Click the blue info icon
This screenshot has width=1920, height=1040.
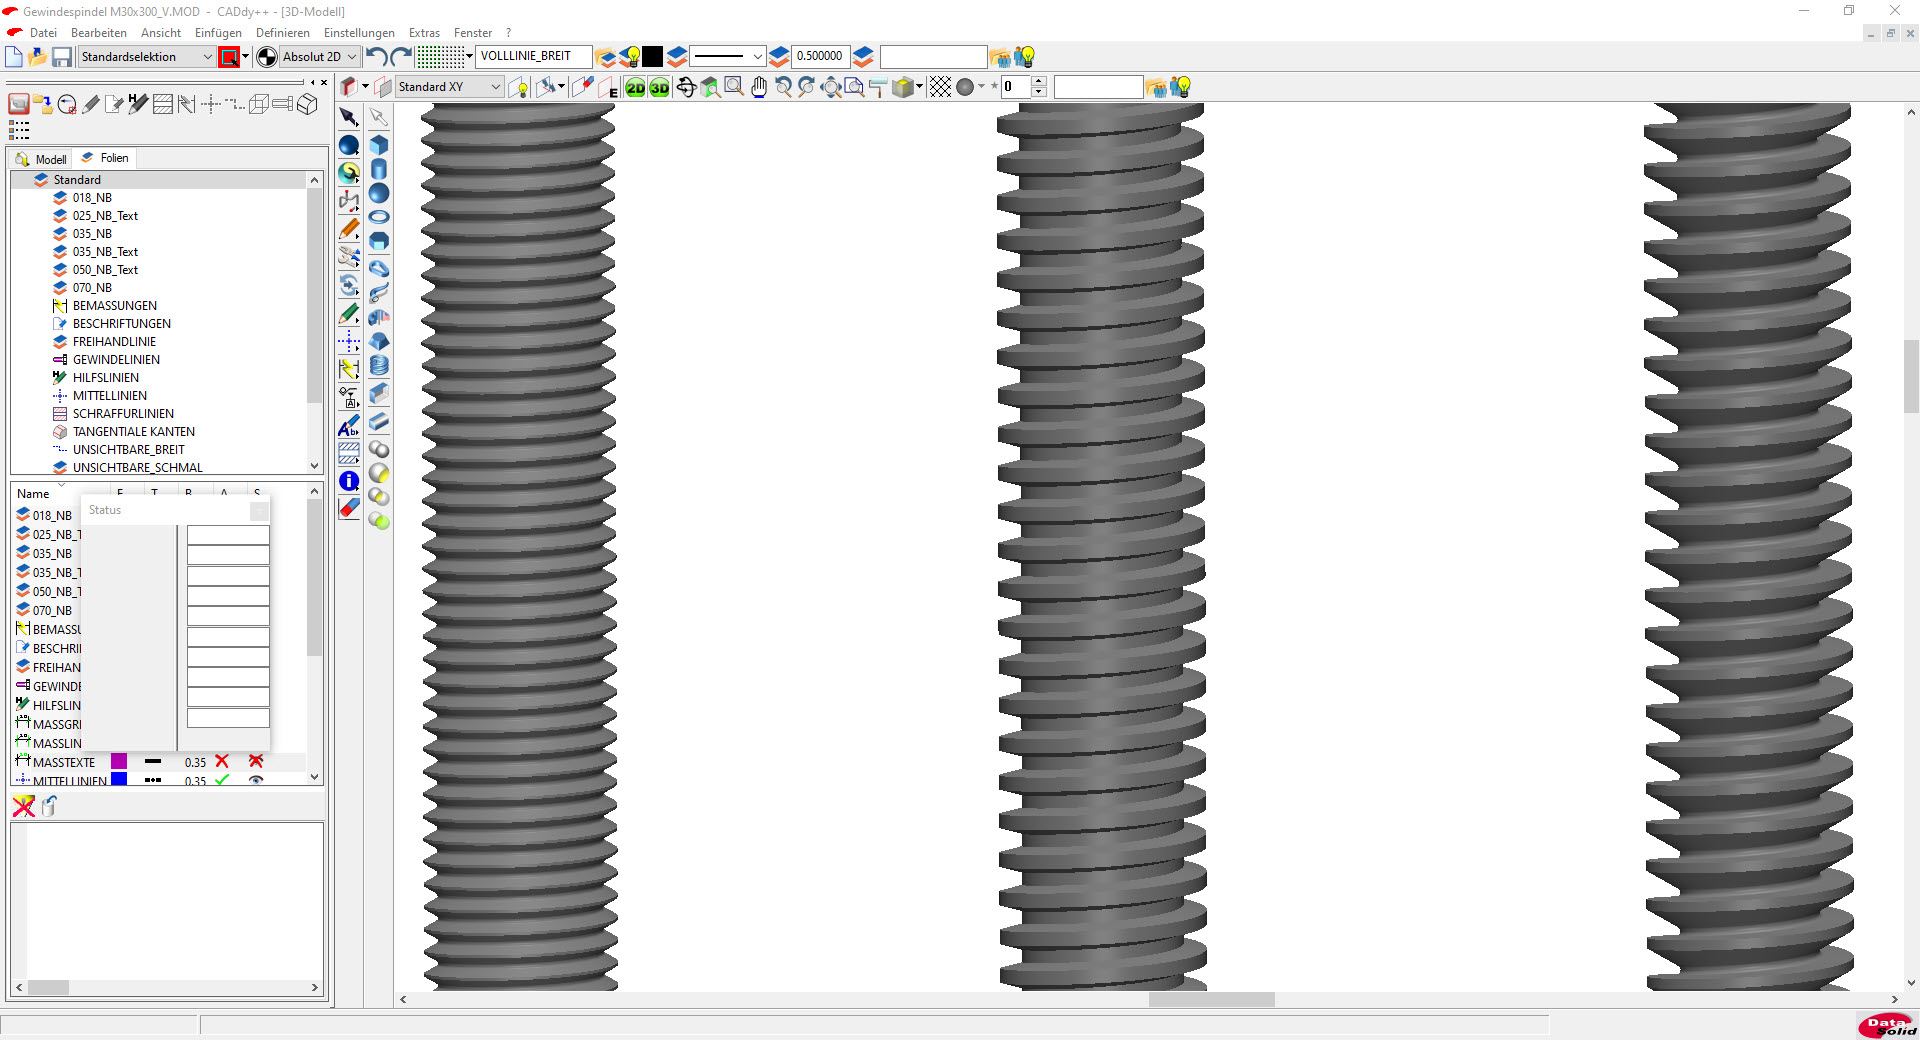click(349, 481)
